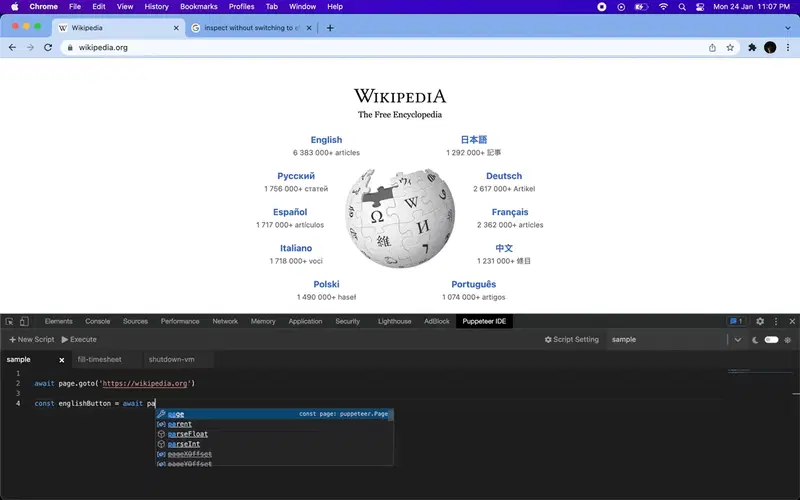Open the Chrome extensions puzzle icon

[752, 47]
